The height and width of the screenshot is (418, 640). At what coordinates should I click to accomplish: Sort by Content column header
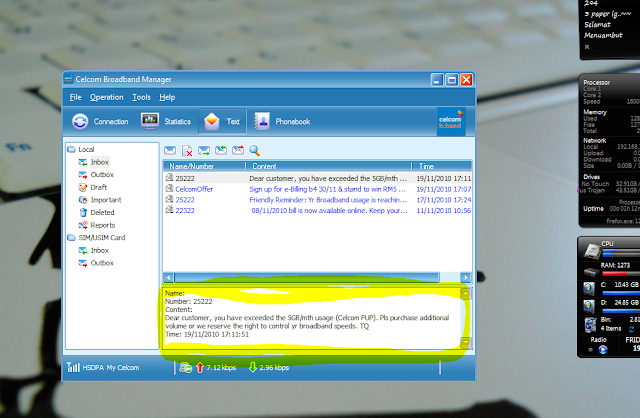329,166
